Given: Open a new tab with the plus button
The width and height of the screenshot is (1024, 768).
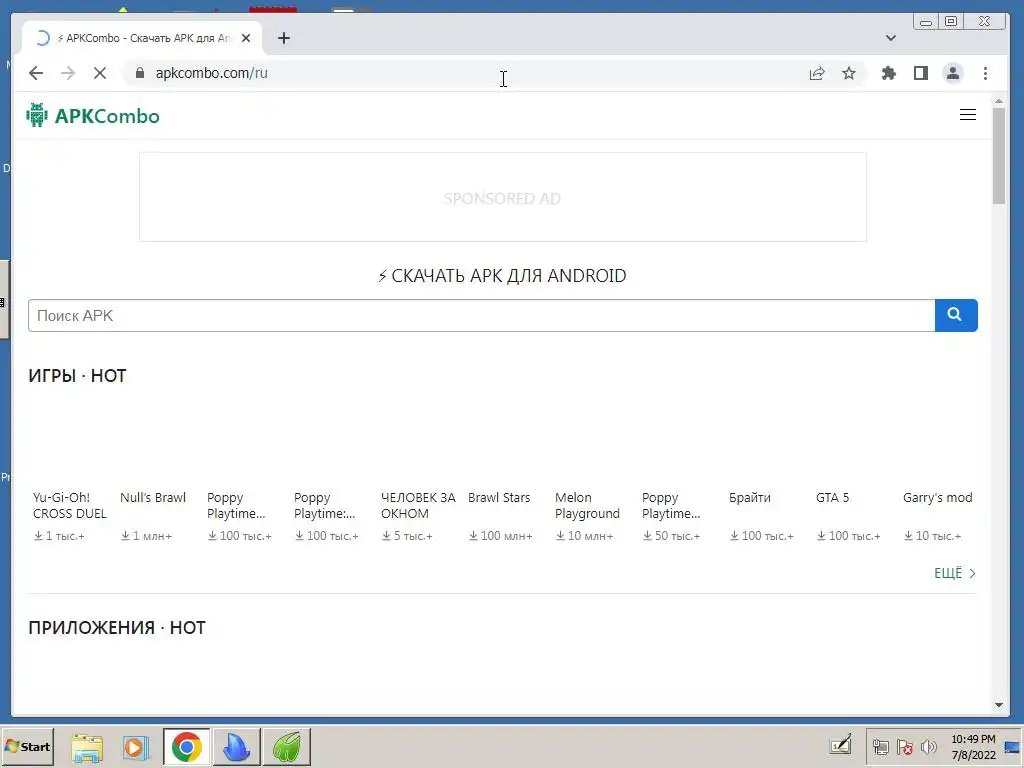Looking at the screenshot, I should [283, 38].
